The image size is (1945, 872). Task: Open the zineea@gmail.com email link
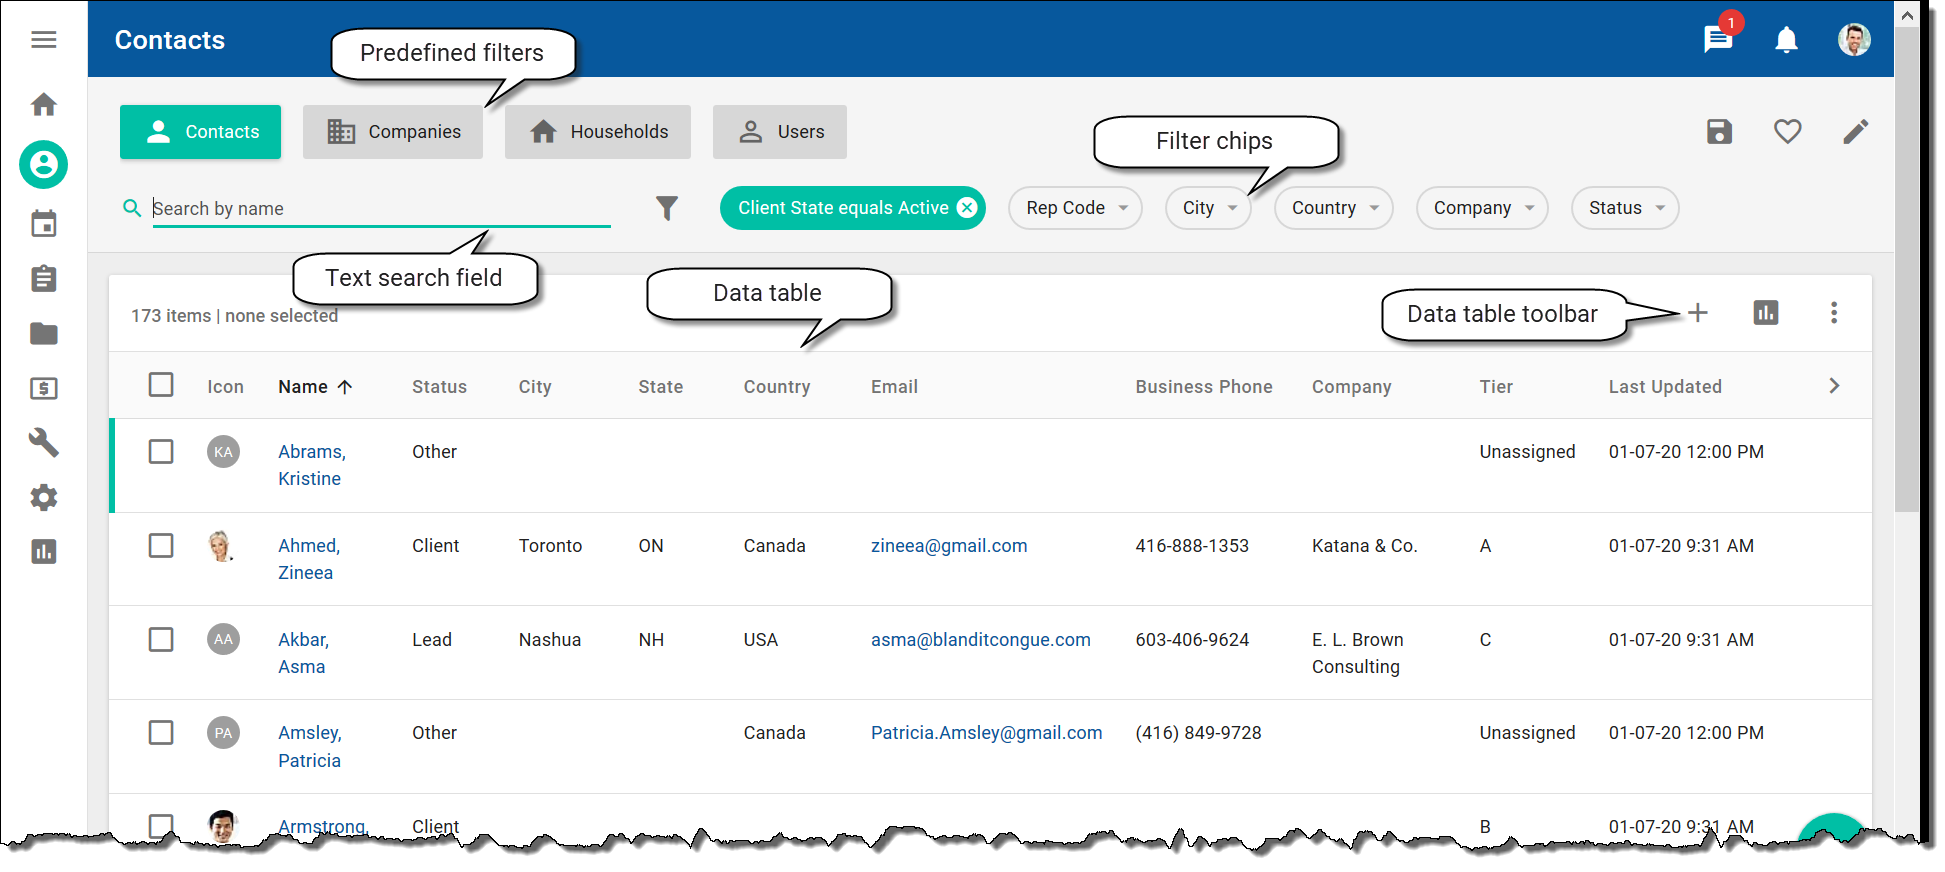point(948,546)
